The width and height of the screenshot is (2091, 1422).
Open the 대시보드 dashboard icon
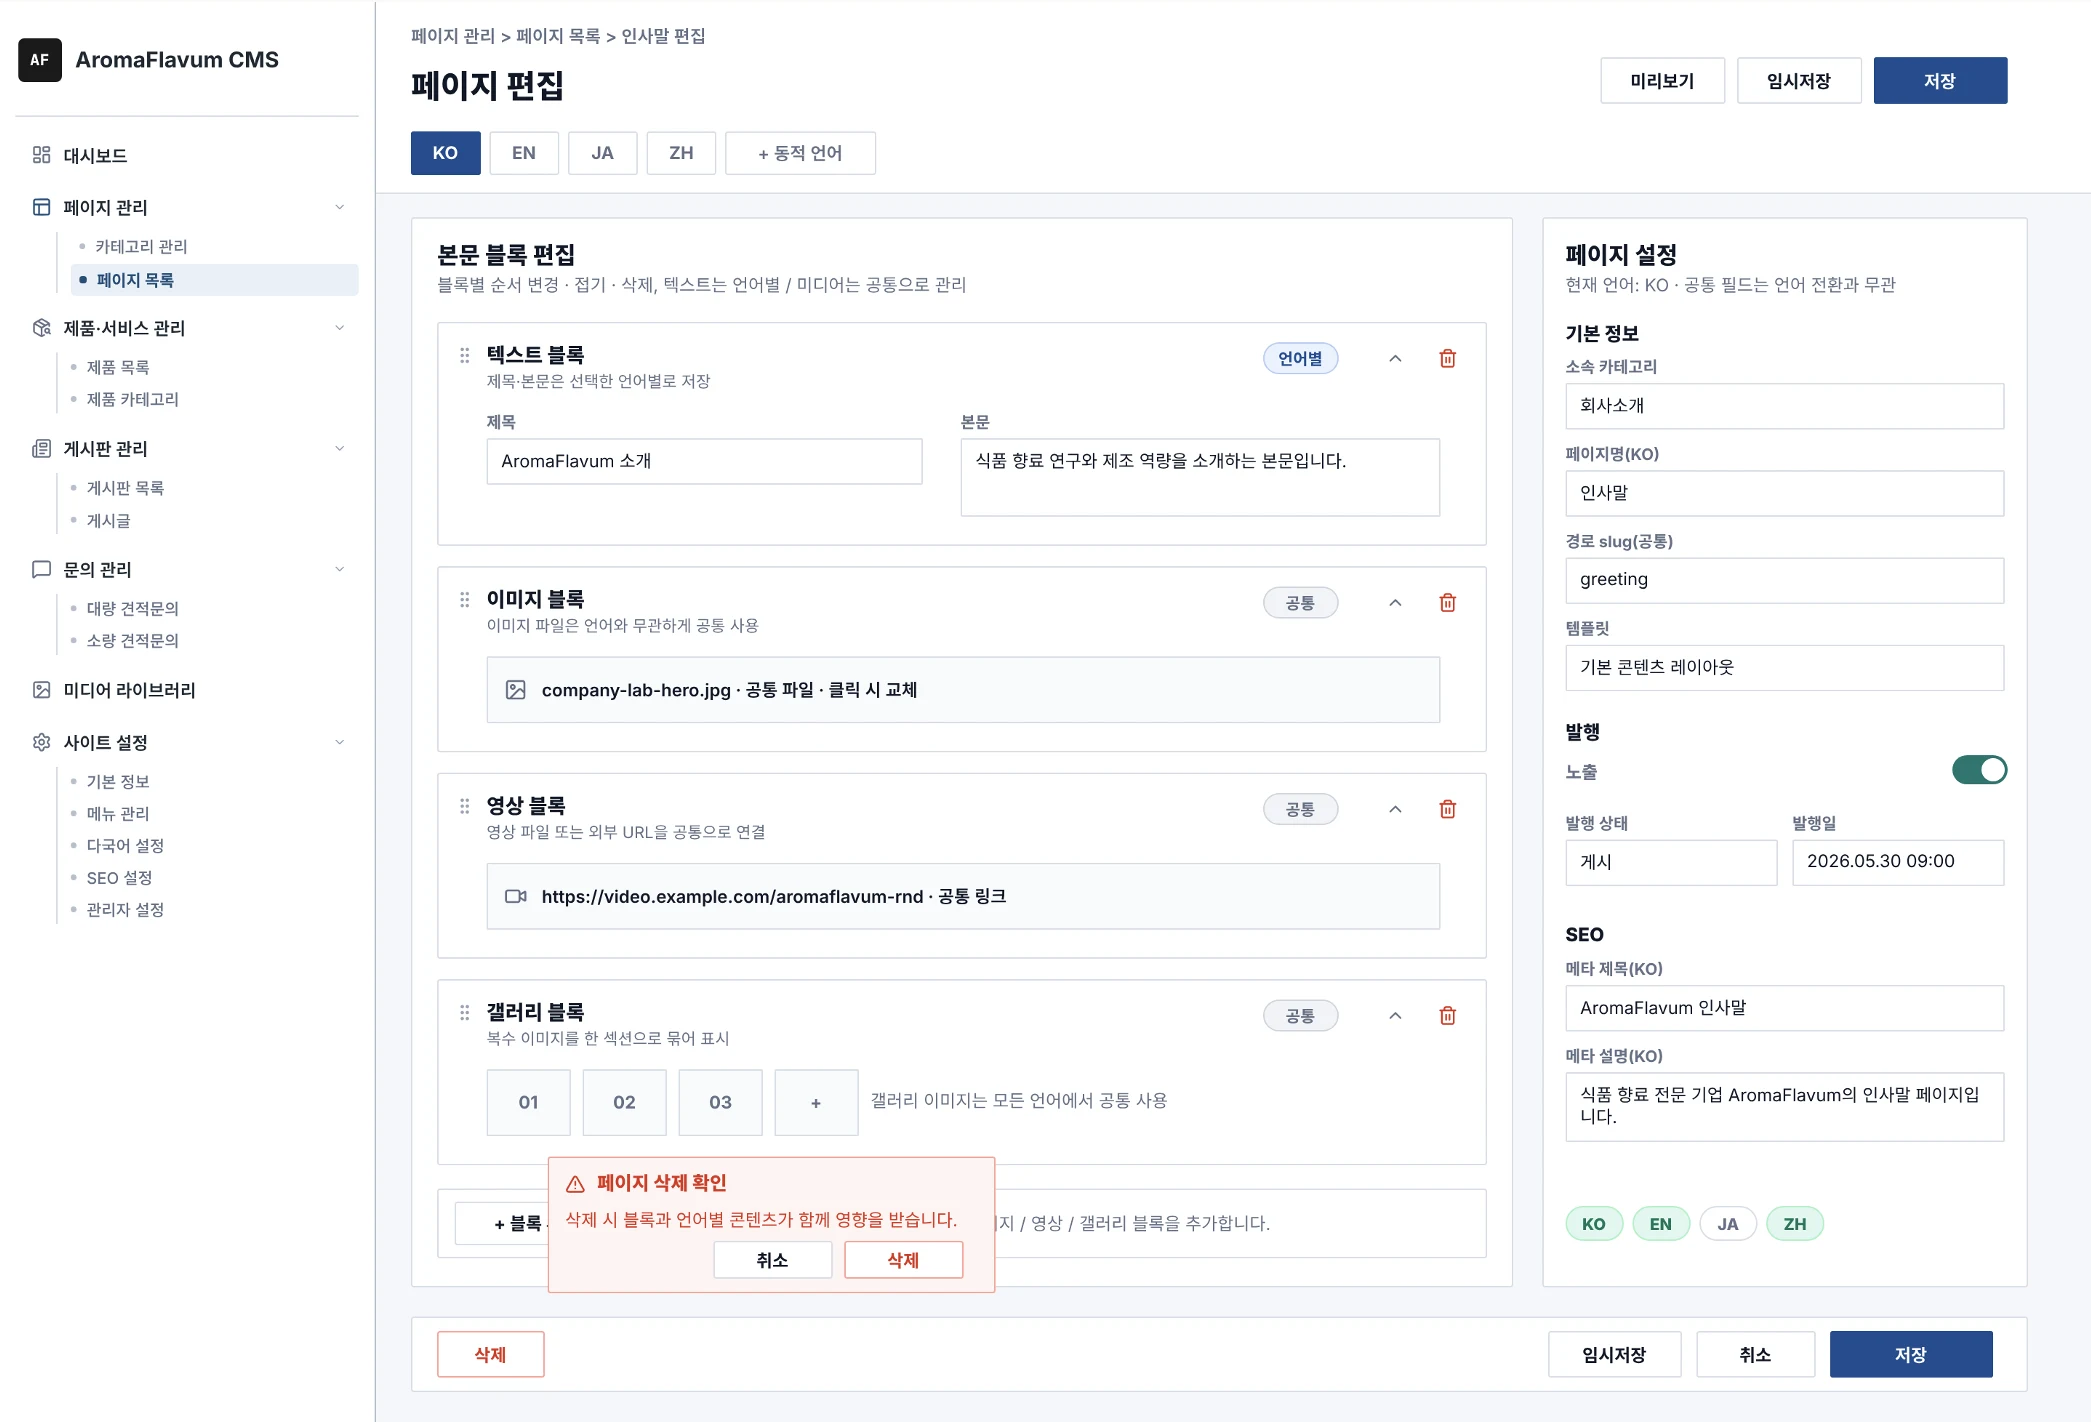pyautogui.click(x=41, y=155)
